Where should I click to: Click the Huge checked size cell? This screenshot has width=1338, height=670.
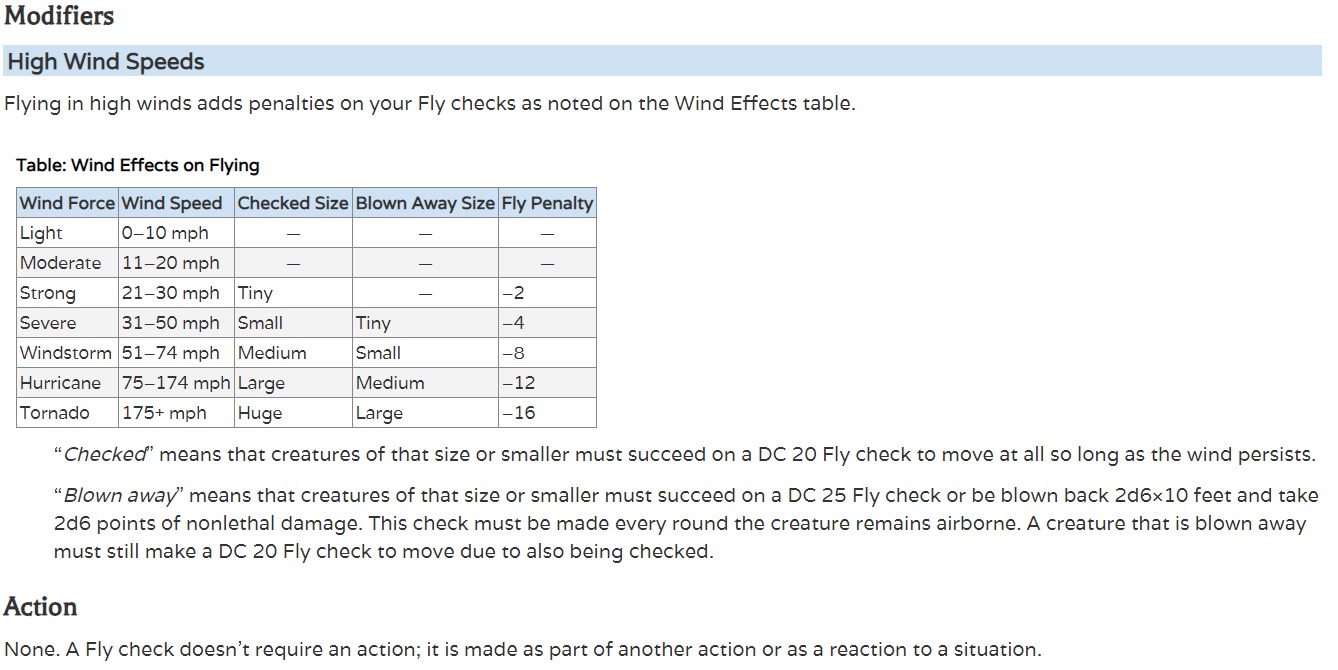pos(260,413)
